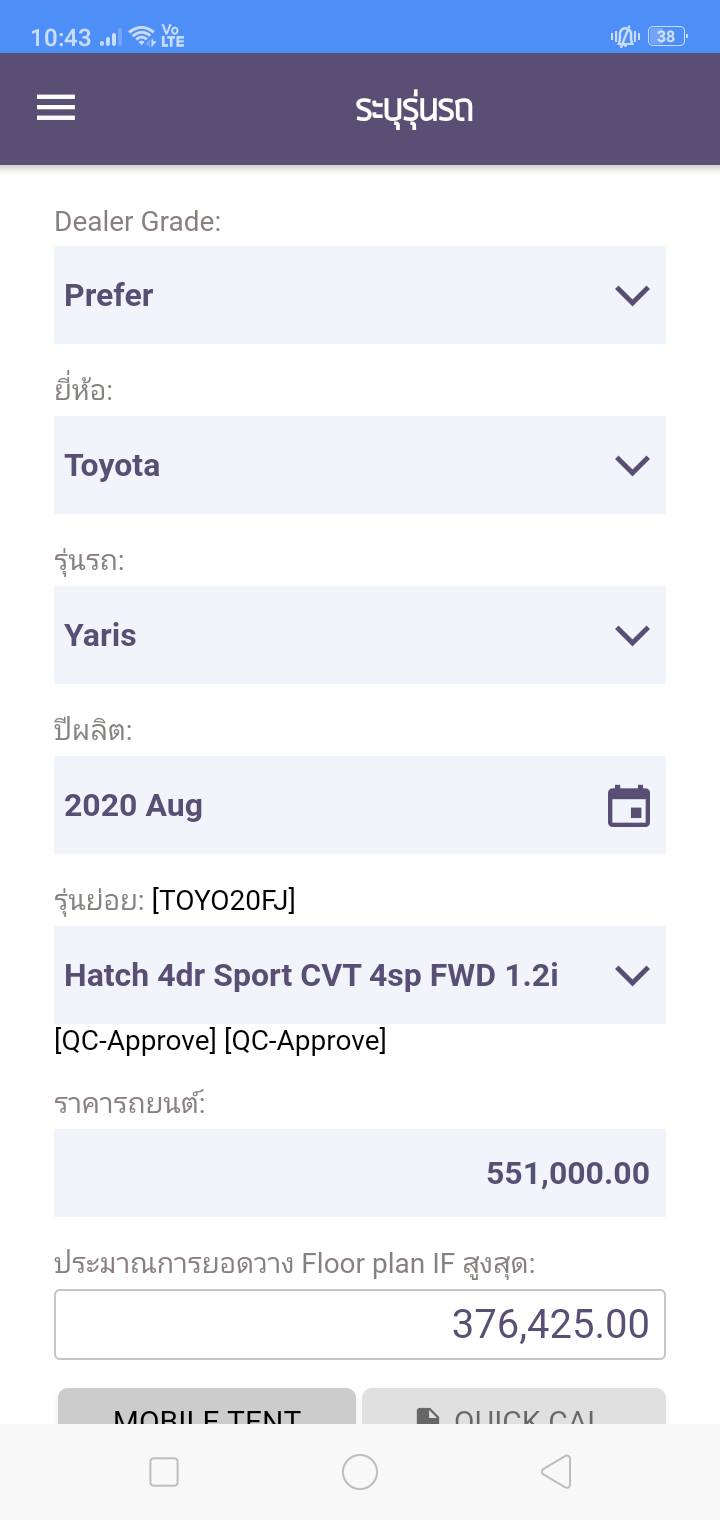The image size is (720, 1520).
Task: Tap the battery indicator in status bar
Action: [x=667, y=37]
